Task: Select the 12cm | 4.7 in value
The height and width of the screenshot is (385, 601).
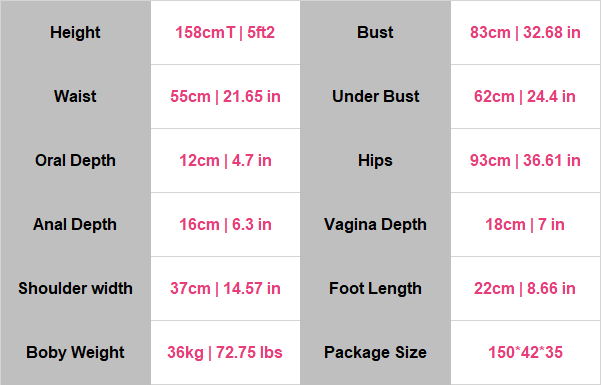Action: 225,160
